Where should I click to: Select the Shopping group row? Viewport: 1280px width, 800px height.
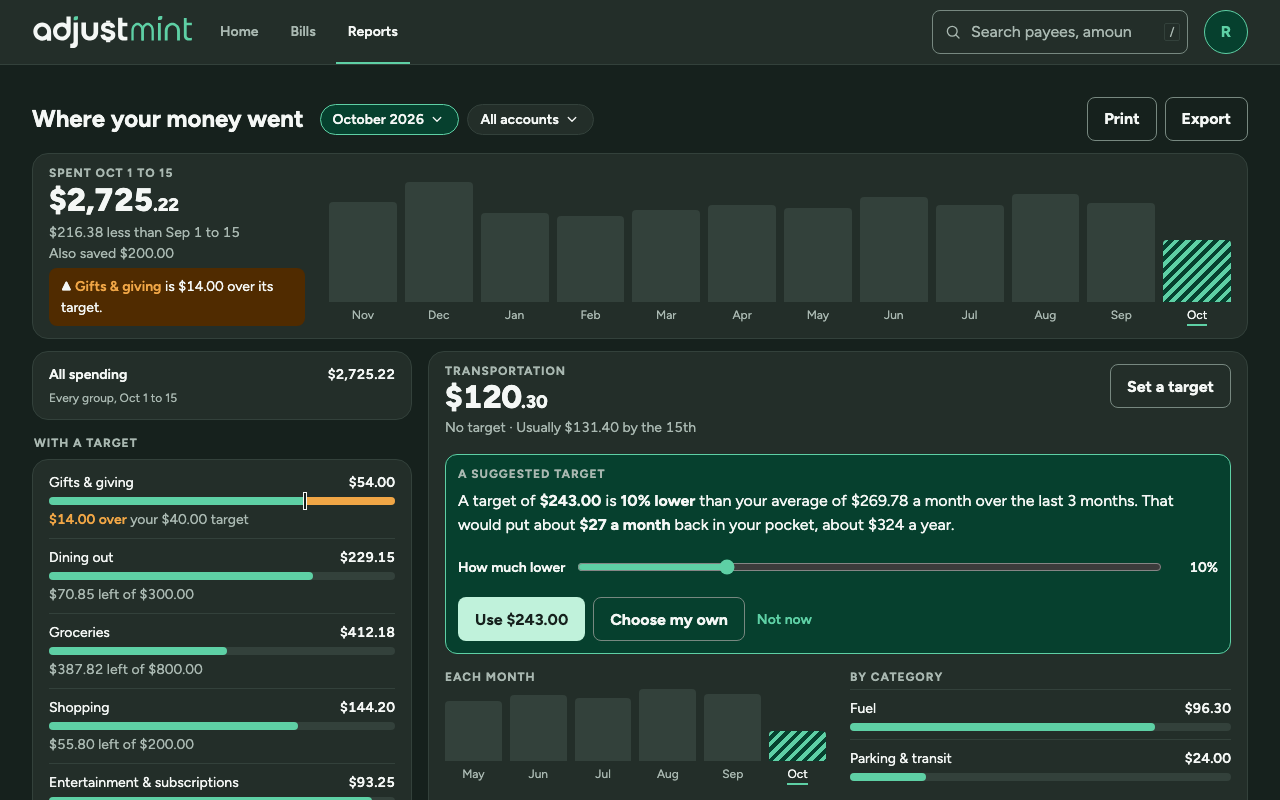tap(222, 726)
